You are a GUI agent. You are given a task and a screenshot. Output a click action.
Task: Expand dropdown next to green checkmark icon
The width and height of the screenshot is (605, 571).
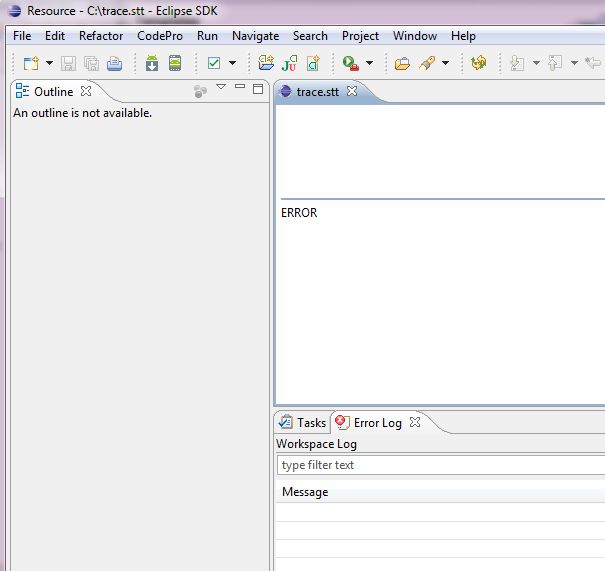(232, 63)
